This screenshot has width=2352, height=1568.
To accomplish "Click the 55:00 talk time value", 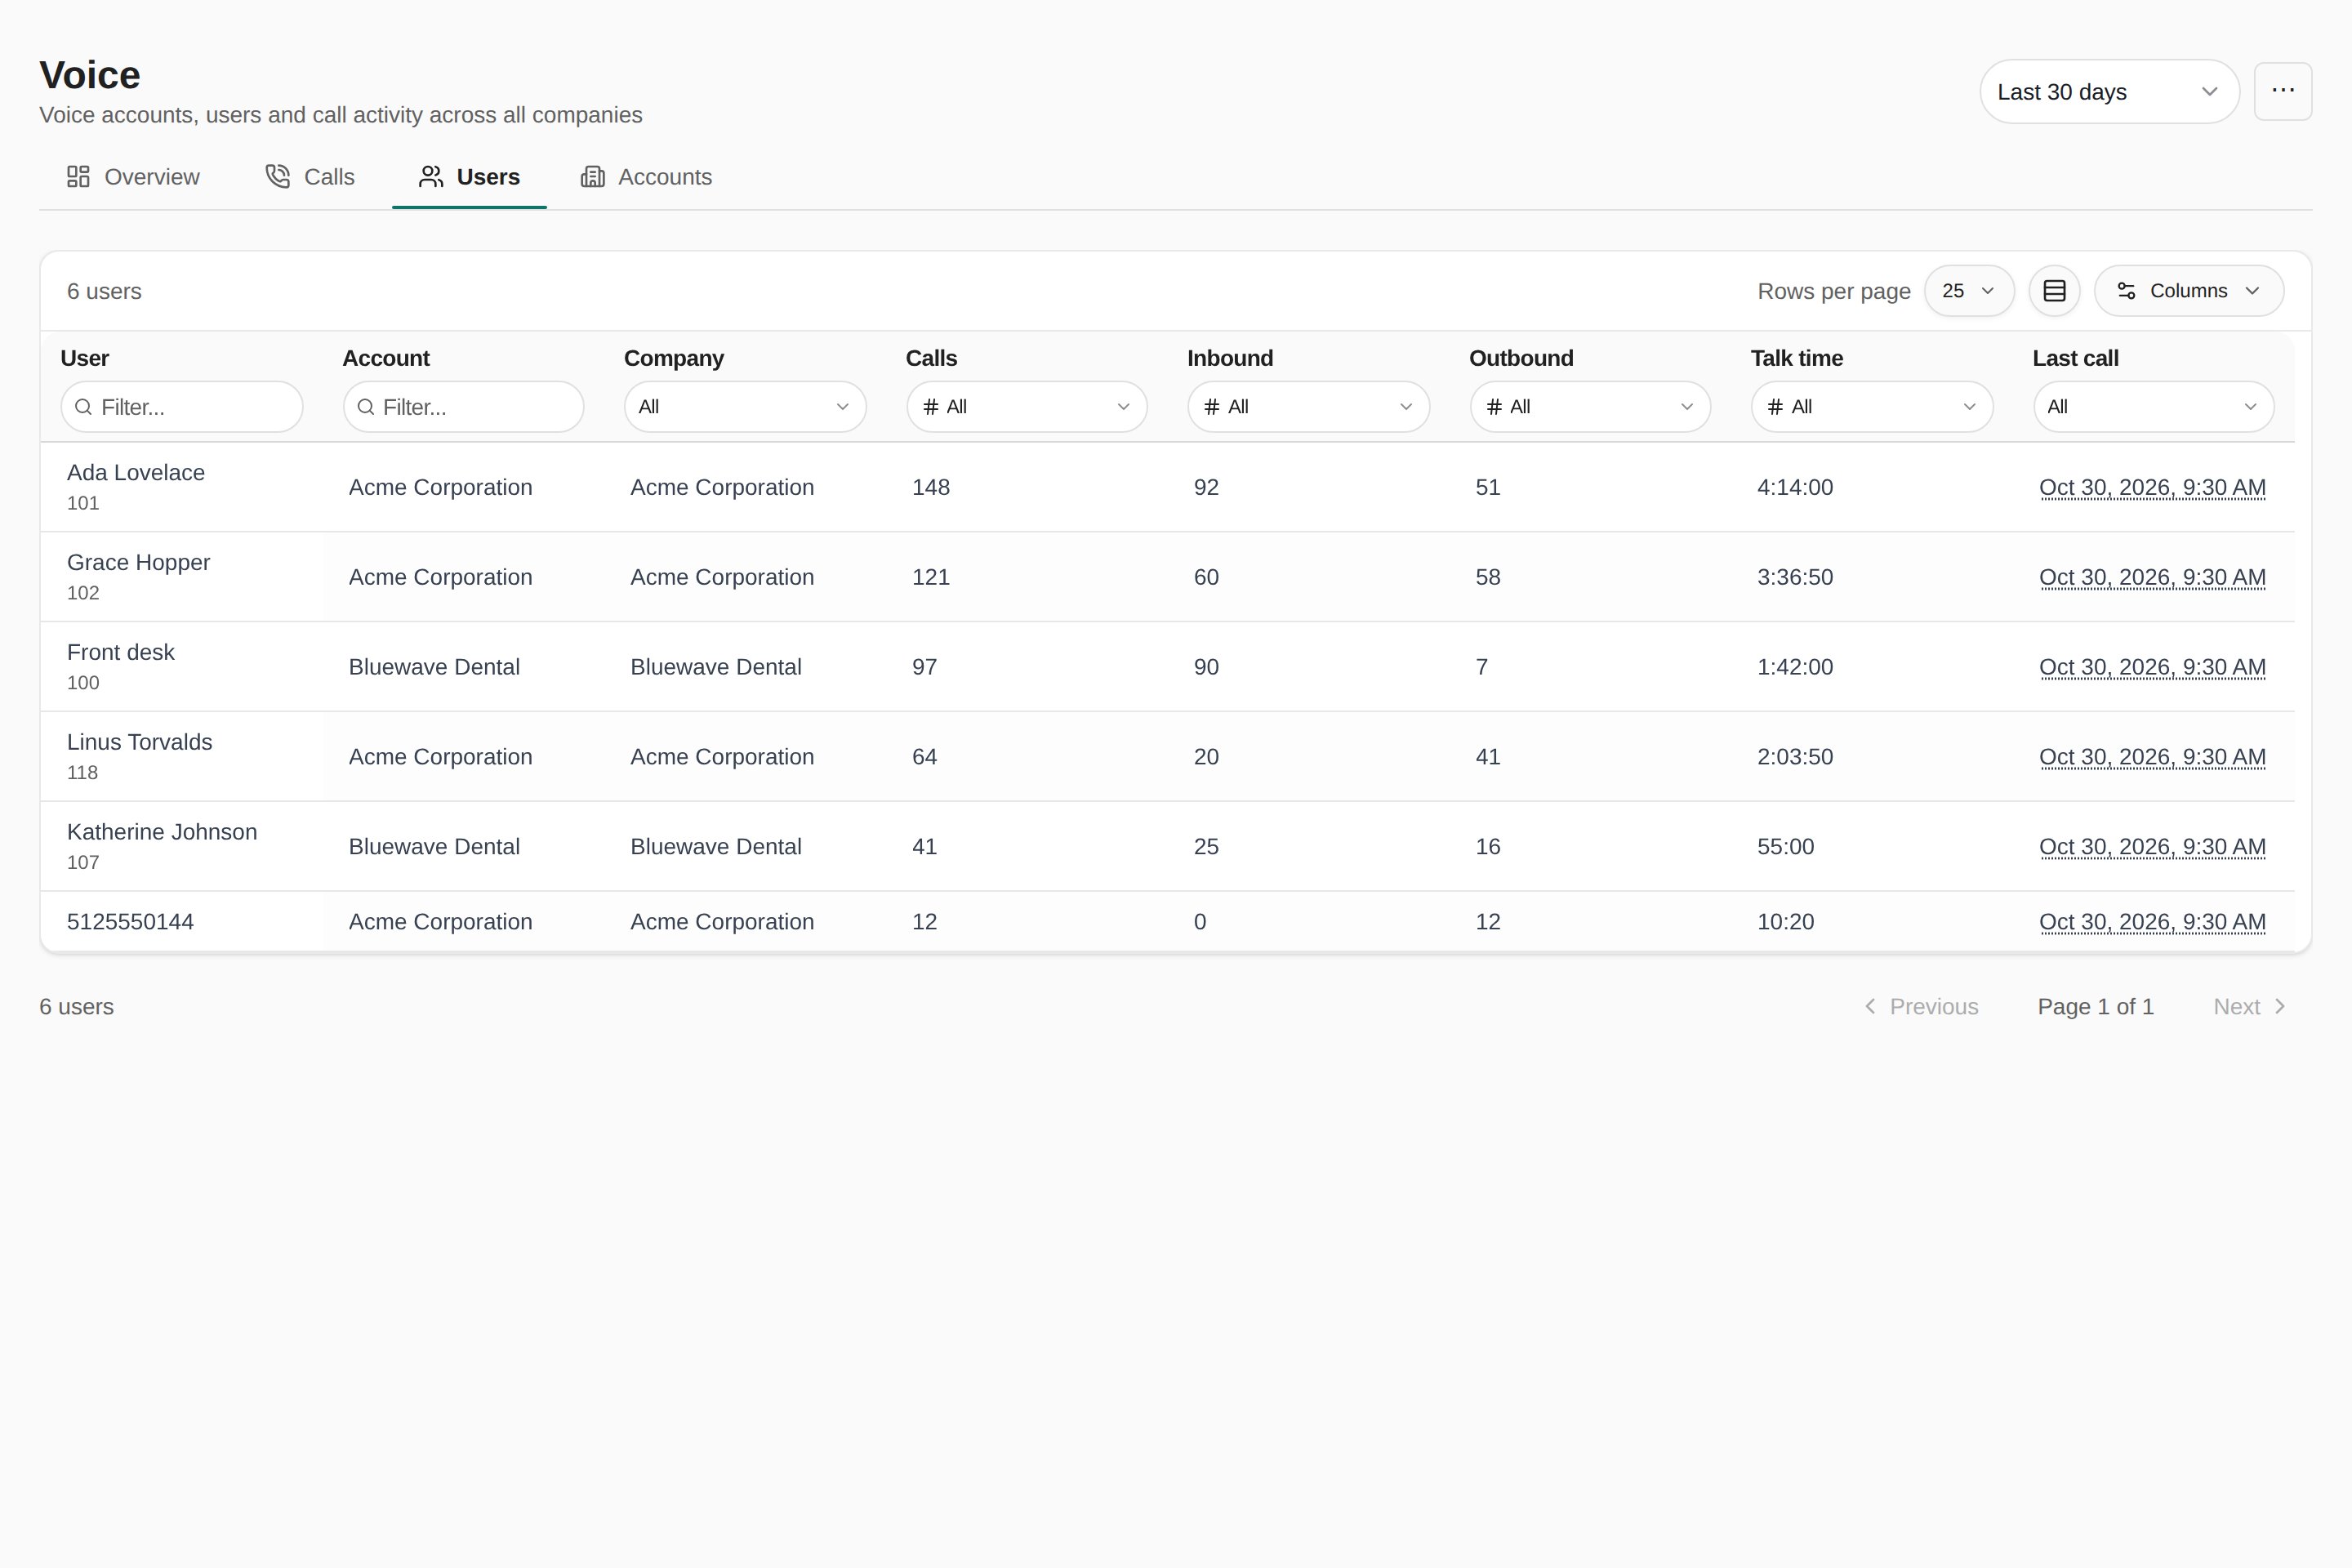I will tap(1785, 847).
